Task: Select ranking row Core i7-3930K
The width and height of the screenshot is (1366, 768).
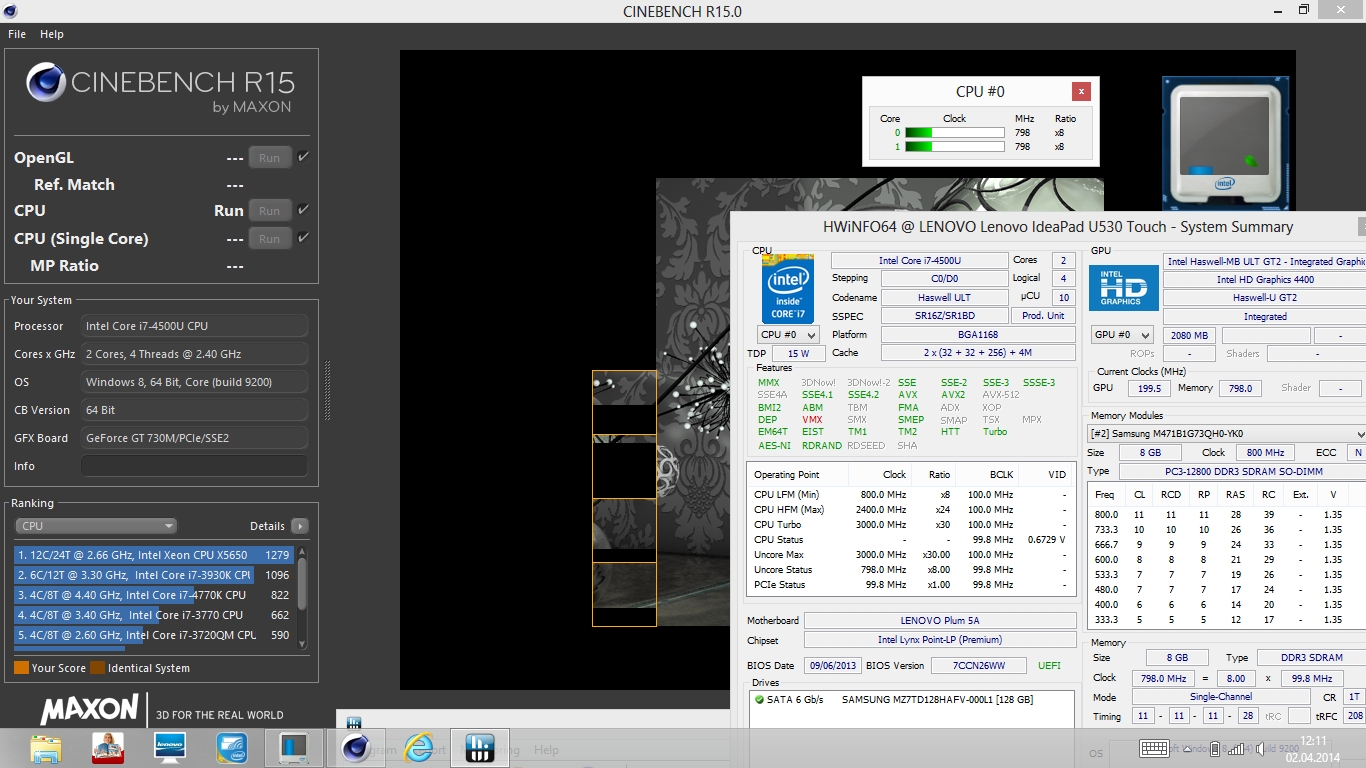Action: [154, 575]
